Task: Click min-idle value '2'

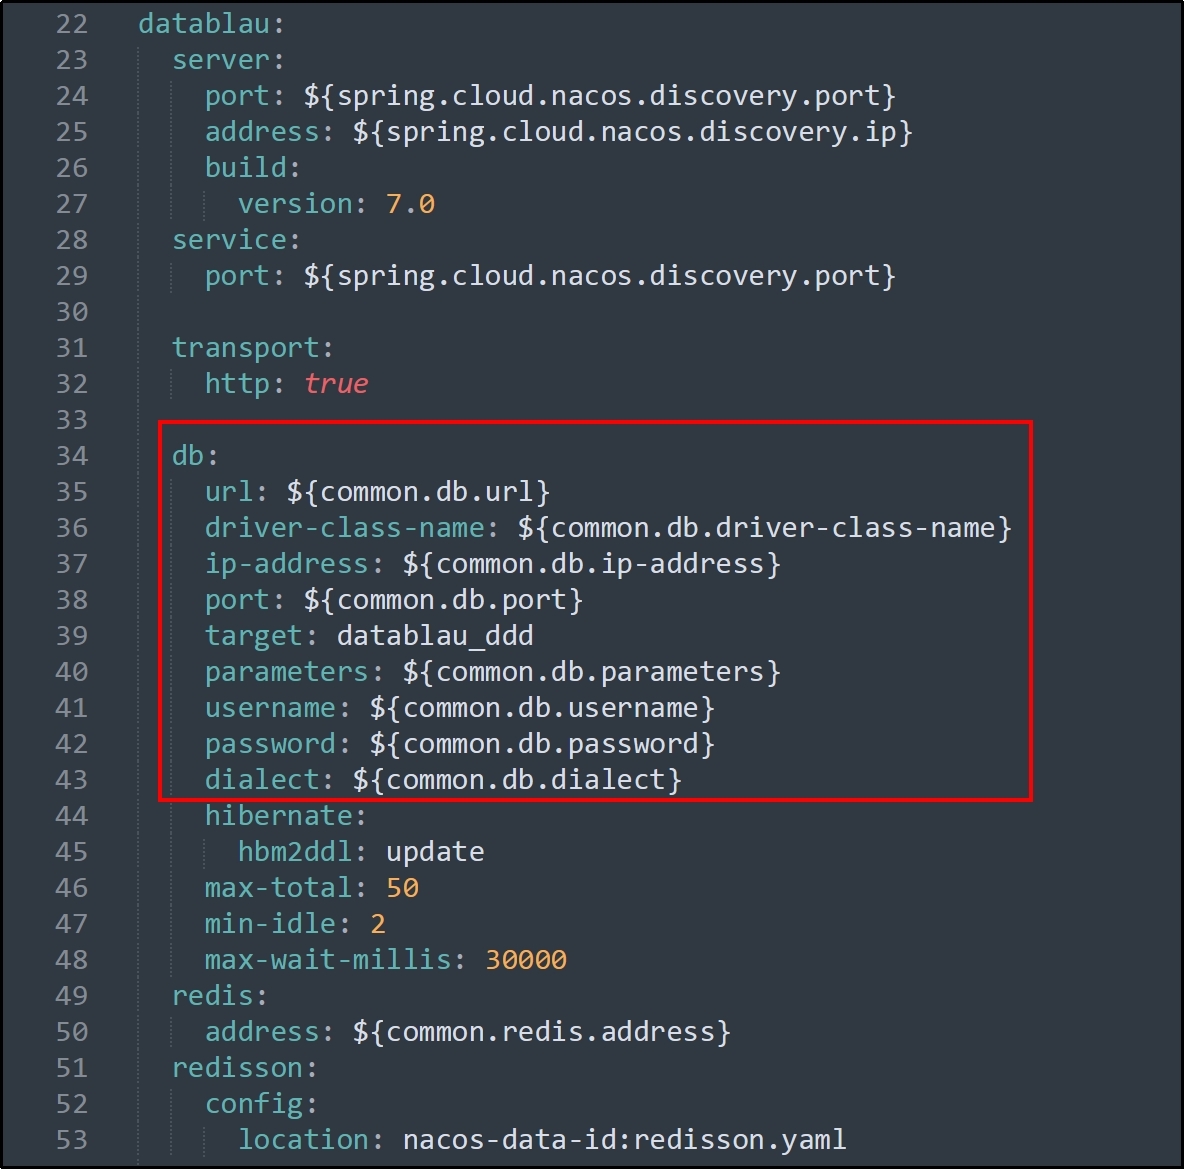Action: pyautogui.click(x=378, y=924)
